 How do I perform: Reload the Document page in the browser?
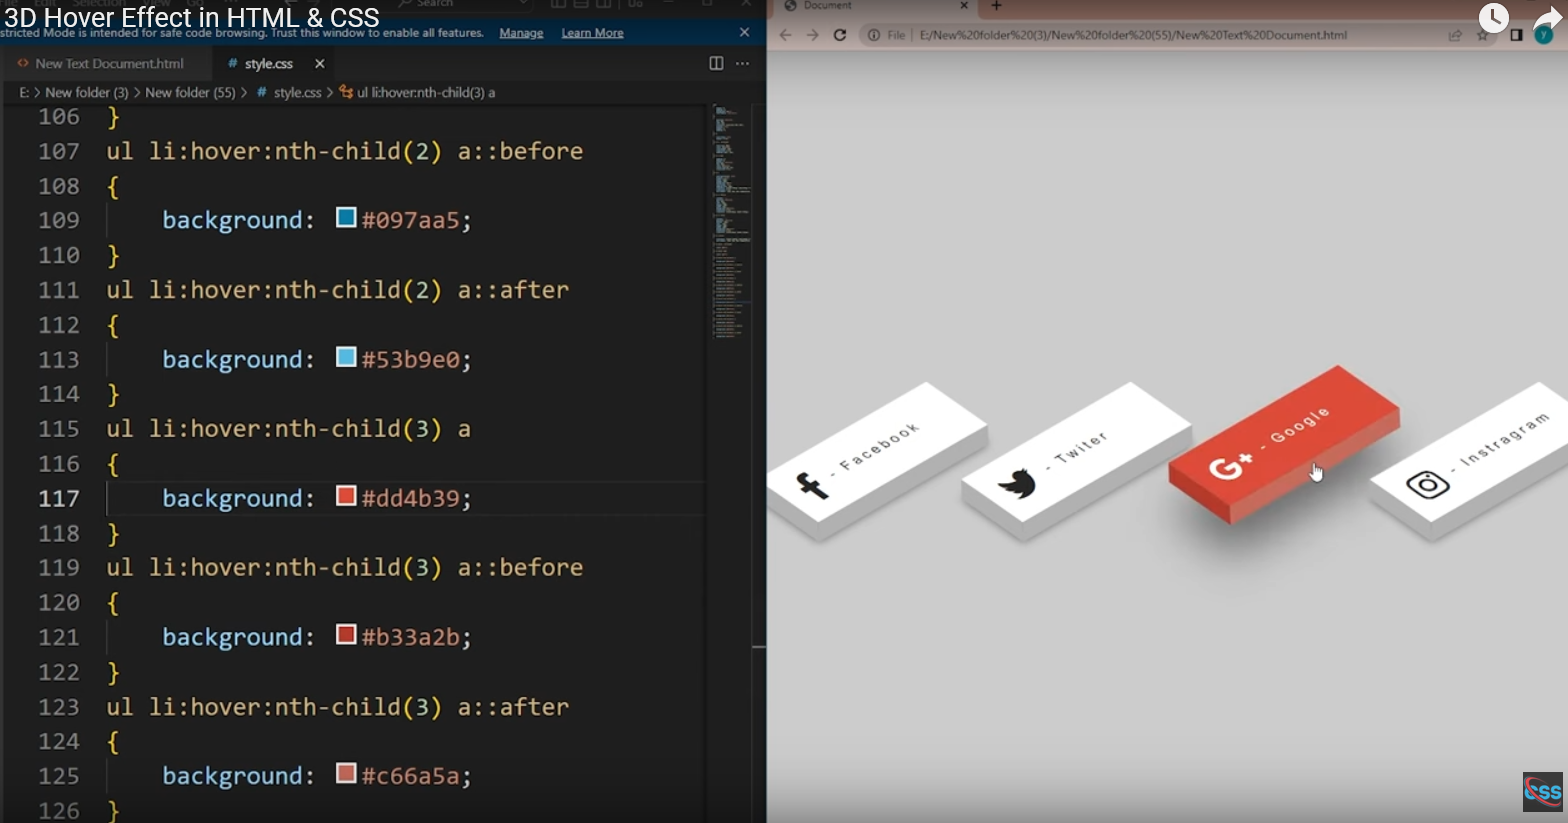click(x=840, y=35)
